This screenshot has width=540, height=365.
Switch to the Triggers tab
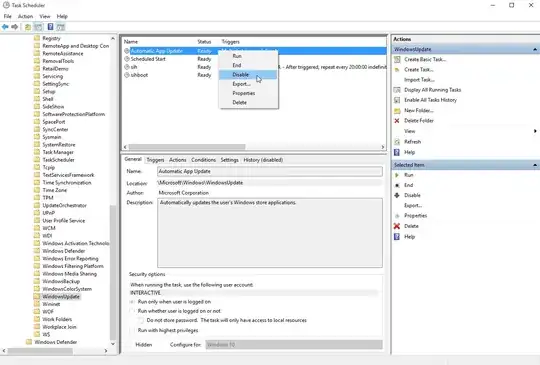155,160
